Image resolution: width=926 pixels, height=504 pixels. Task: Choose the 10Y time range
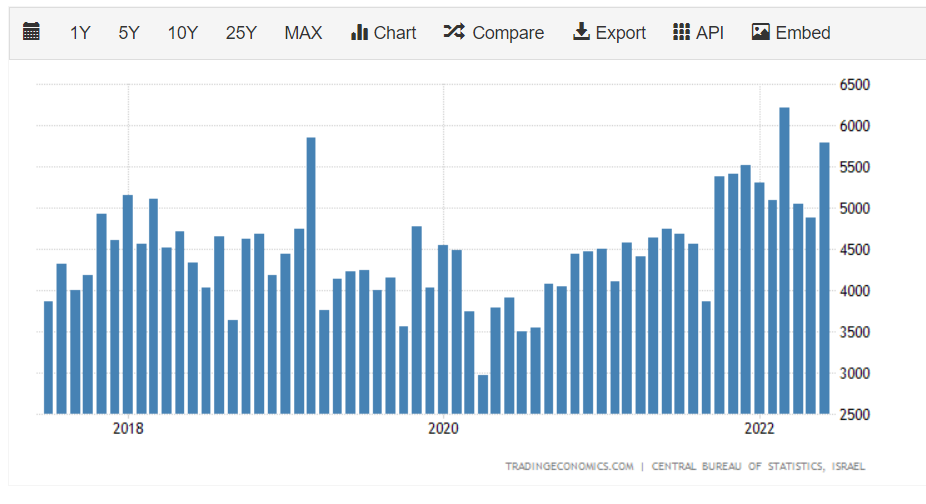point(182,33)
